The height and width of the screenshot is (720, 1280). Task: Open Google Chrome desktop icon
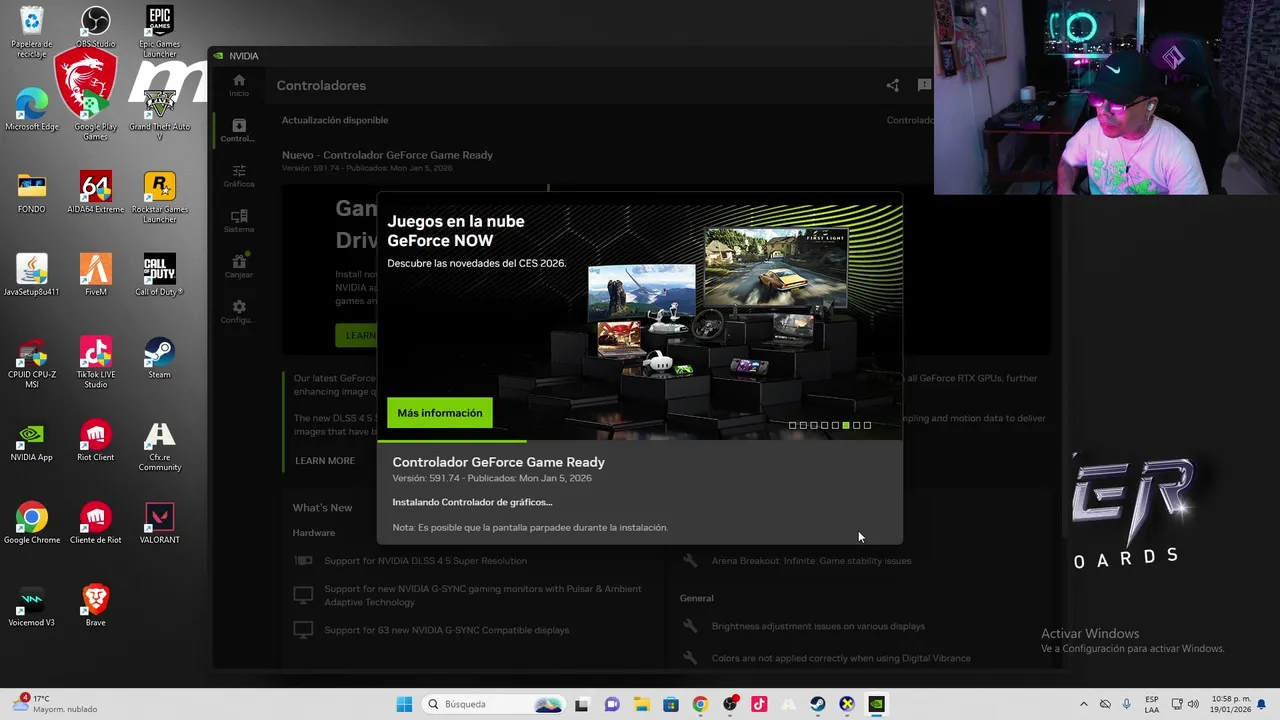coord(32,523)
